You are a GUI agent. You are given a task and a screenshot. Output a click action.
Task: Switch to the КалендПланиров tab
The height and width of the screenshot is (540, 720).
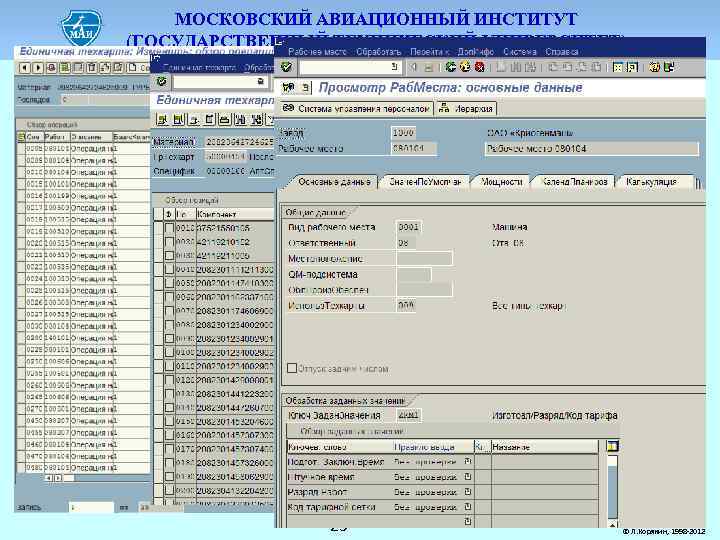574,182
